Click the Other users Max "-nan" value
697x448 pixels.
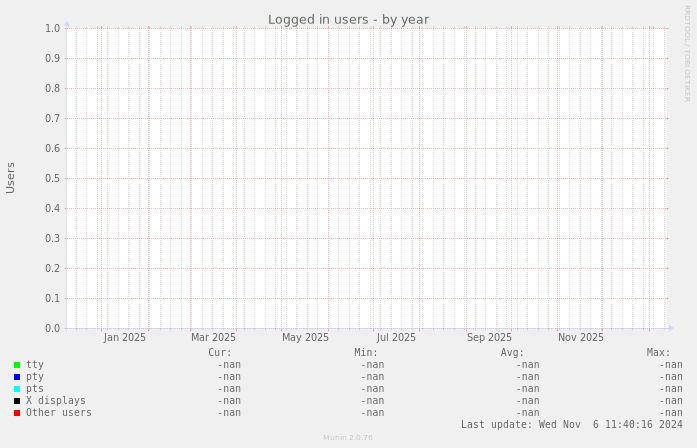[671, 413]
